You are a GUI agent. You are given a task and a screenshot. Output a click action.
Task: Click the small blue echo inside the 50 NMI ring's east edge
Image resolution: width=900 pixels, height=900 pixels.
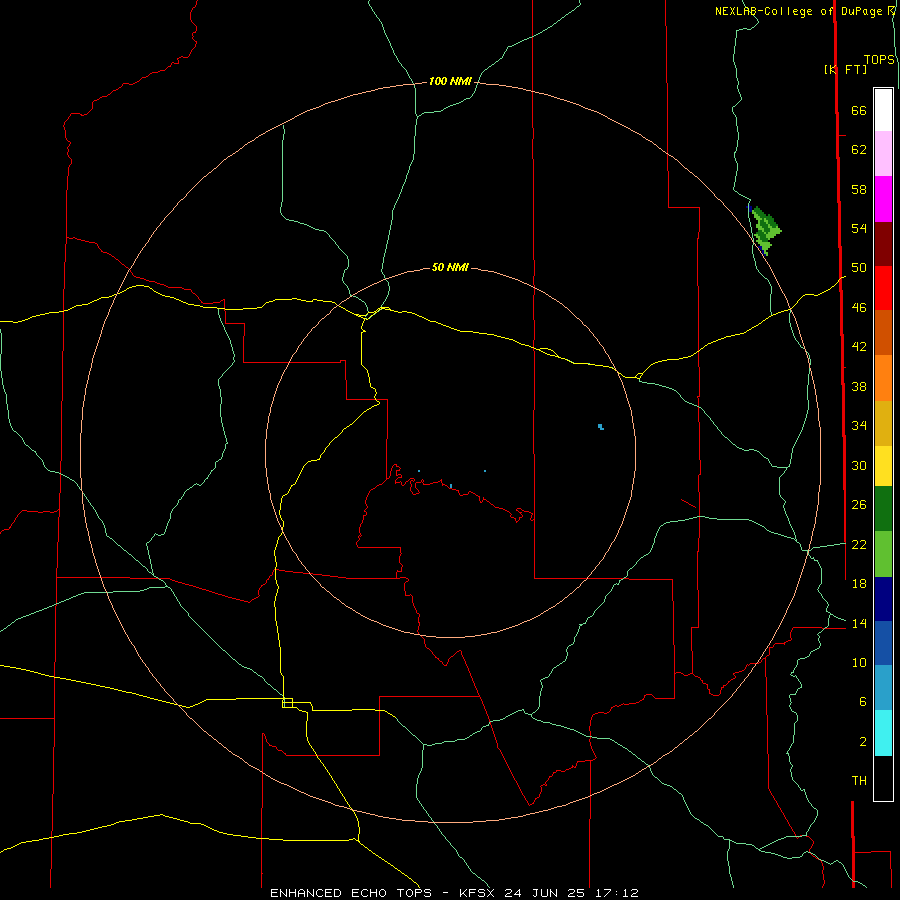[600, 426]
